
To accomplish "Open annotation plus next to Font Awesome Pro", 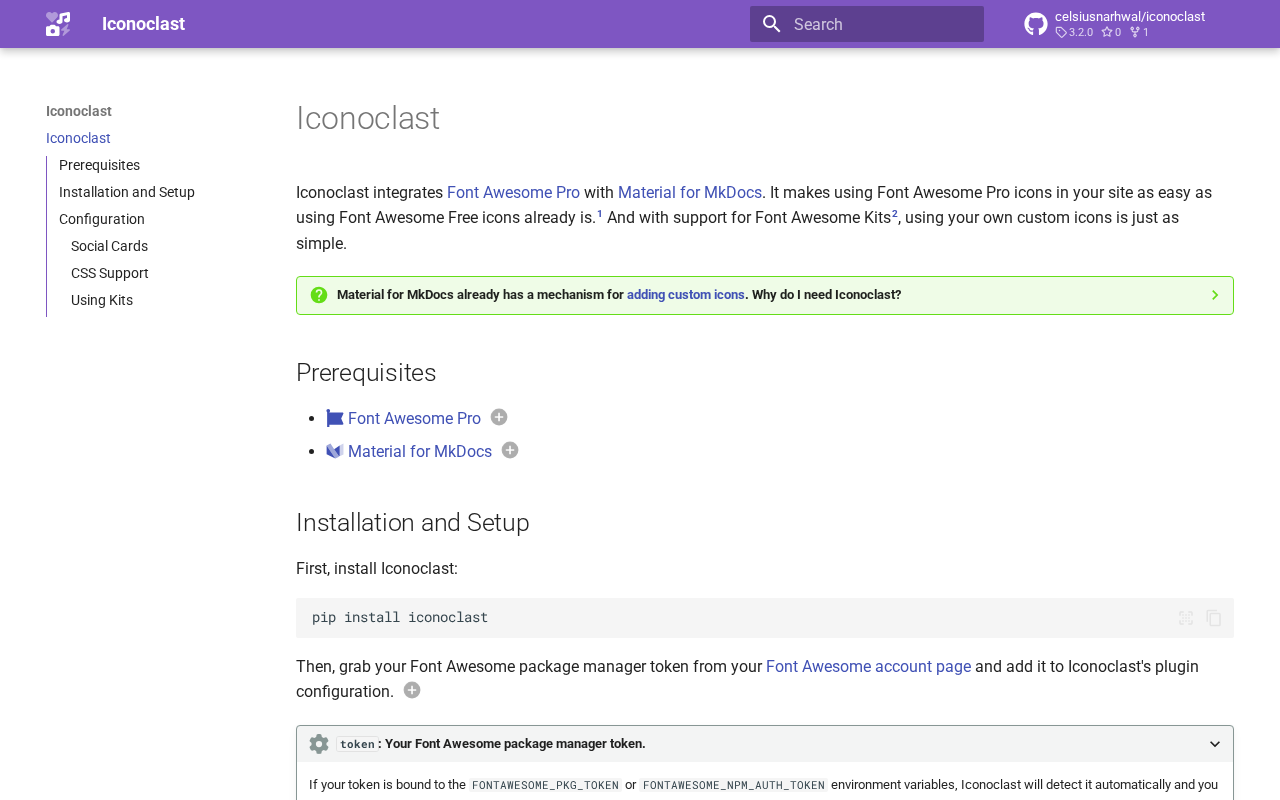I will pyautogui.click(x=499, y=417).
